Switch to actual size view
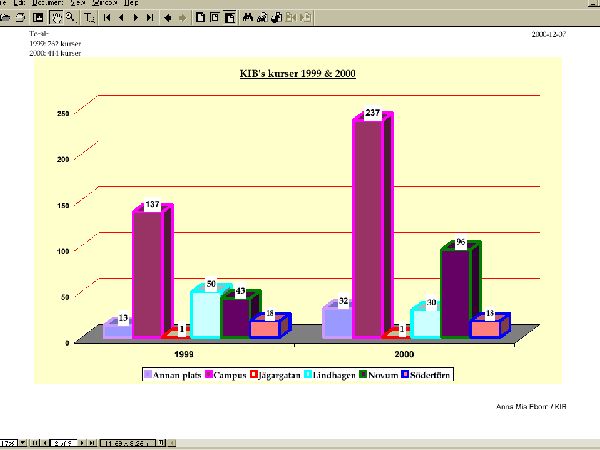 point(200,17)
